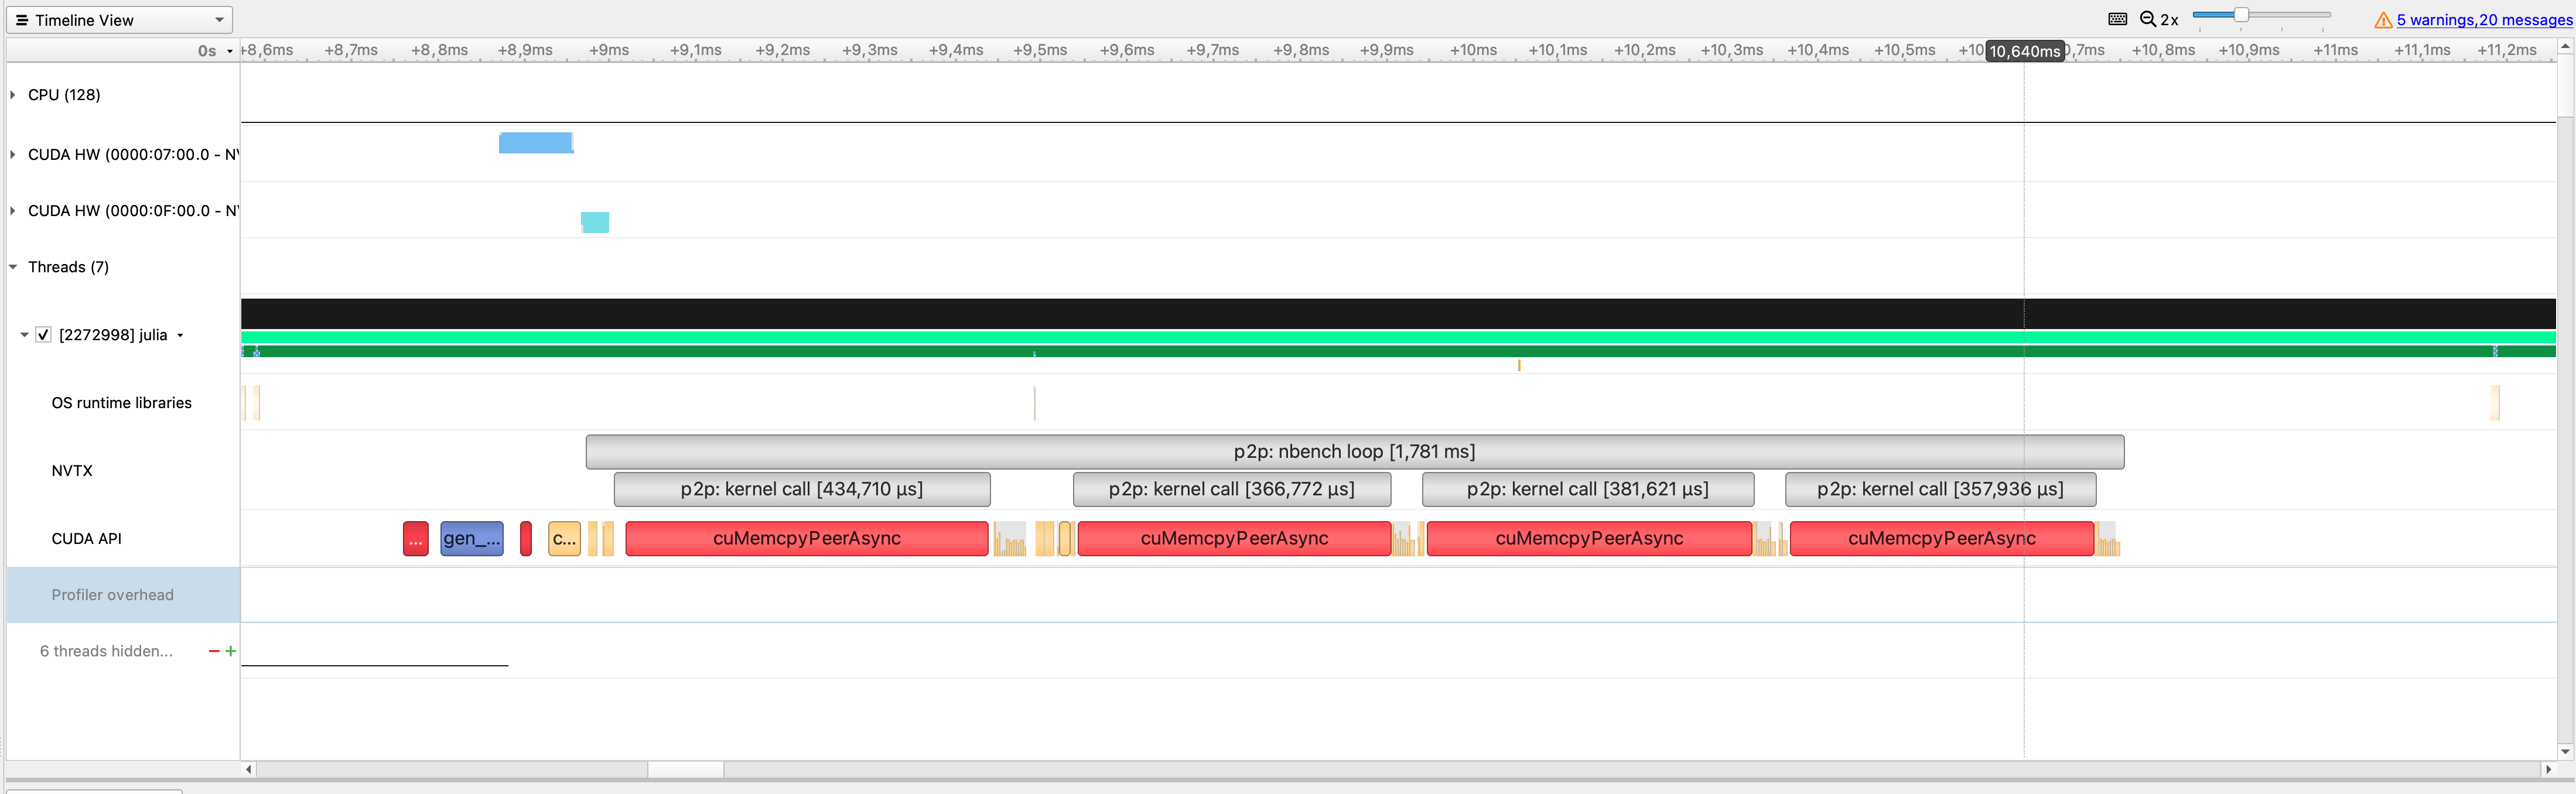2576x794 pixels.
Task: Click the zoom out magnifier icon
Action: 2147,19
